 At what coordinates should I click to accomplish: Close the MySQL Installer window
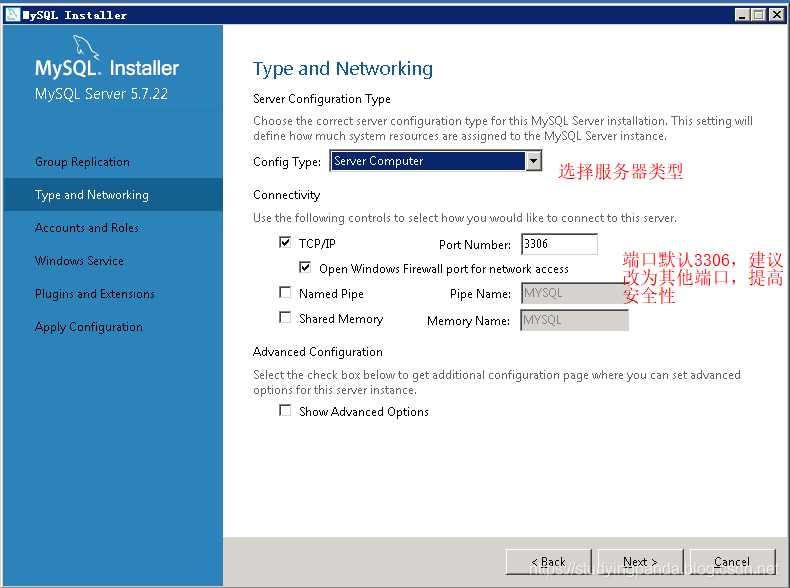[x=775, y=14]
